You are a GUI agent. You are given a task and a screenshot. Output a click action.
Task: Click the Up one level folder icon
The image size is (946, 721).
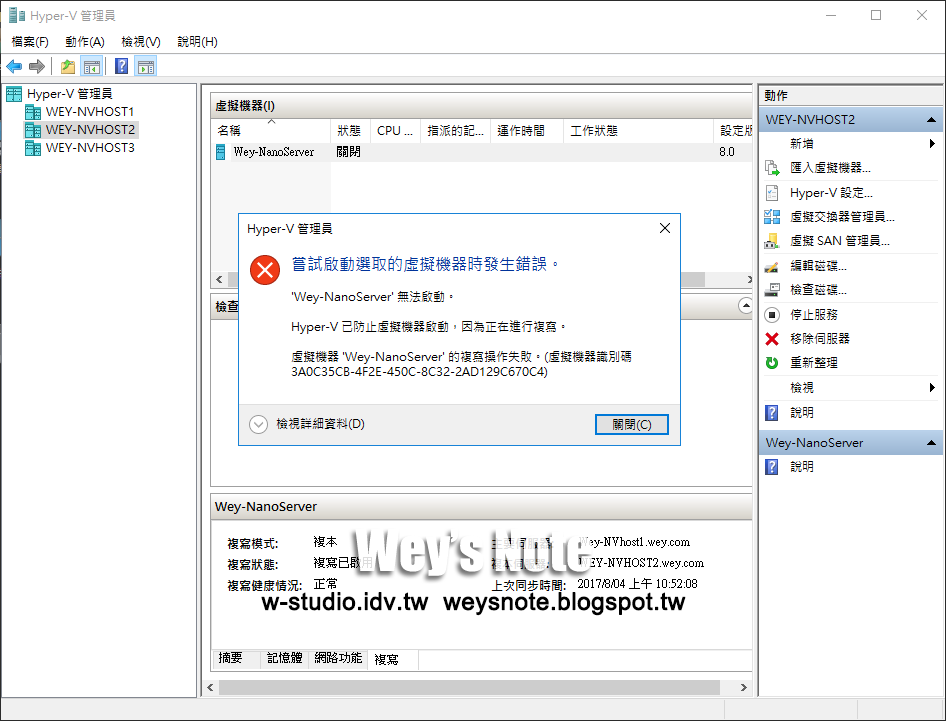[68, 66]
